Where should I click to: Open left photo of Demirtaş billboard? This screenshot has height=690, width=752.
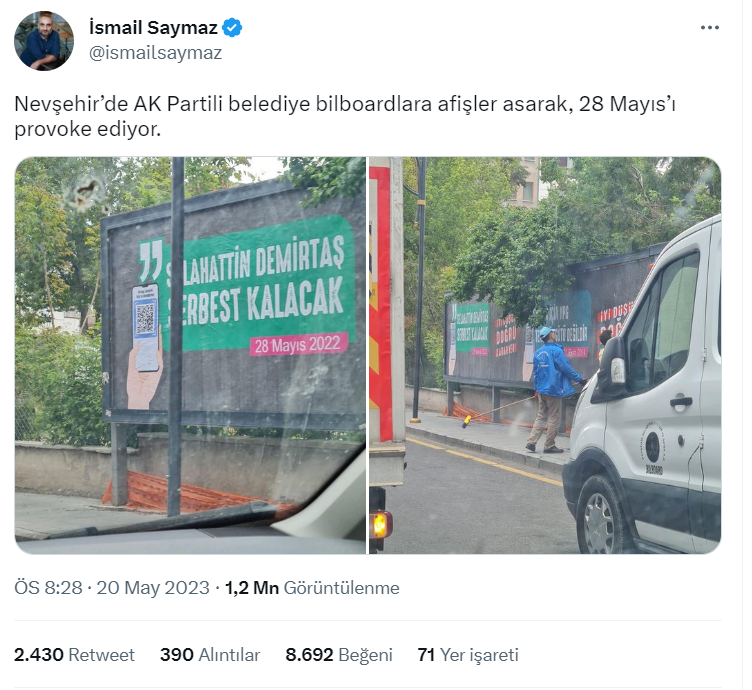coord(190,355)
